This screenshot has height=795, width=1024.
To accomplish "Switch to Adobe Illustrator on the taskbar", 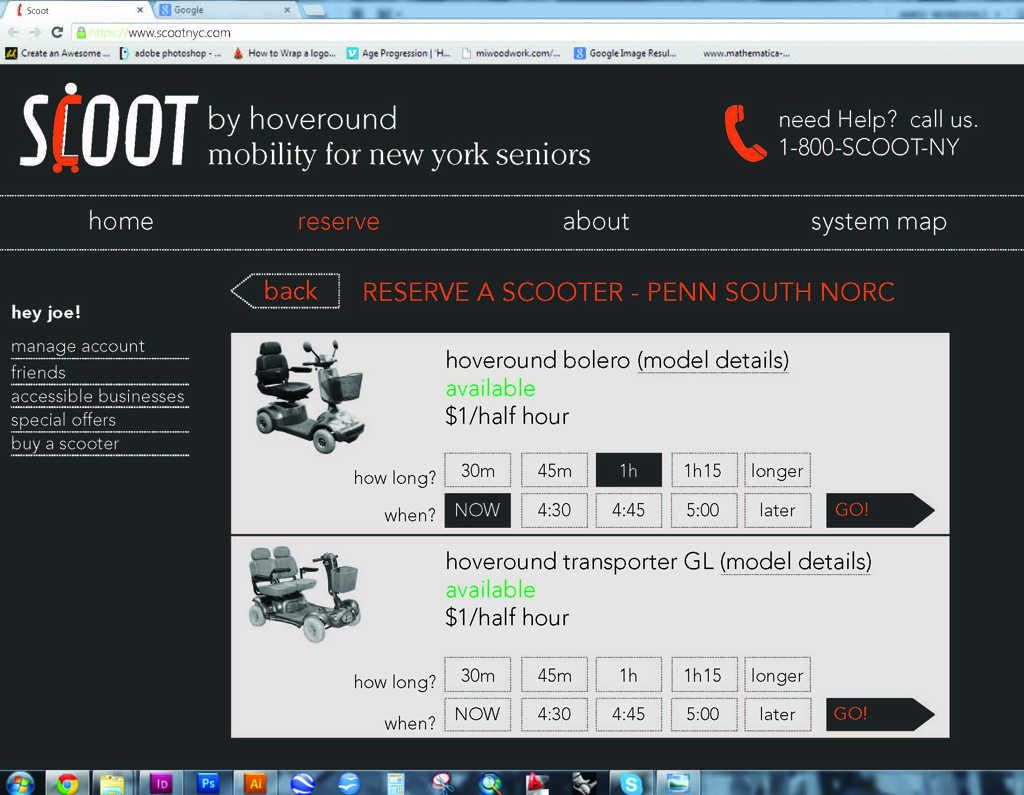I will pos(255,783).
